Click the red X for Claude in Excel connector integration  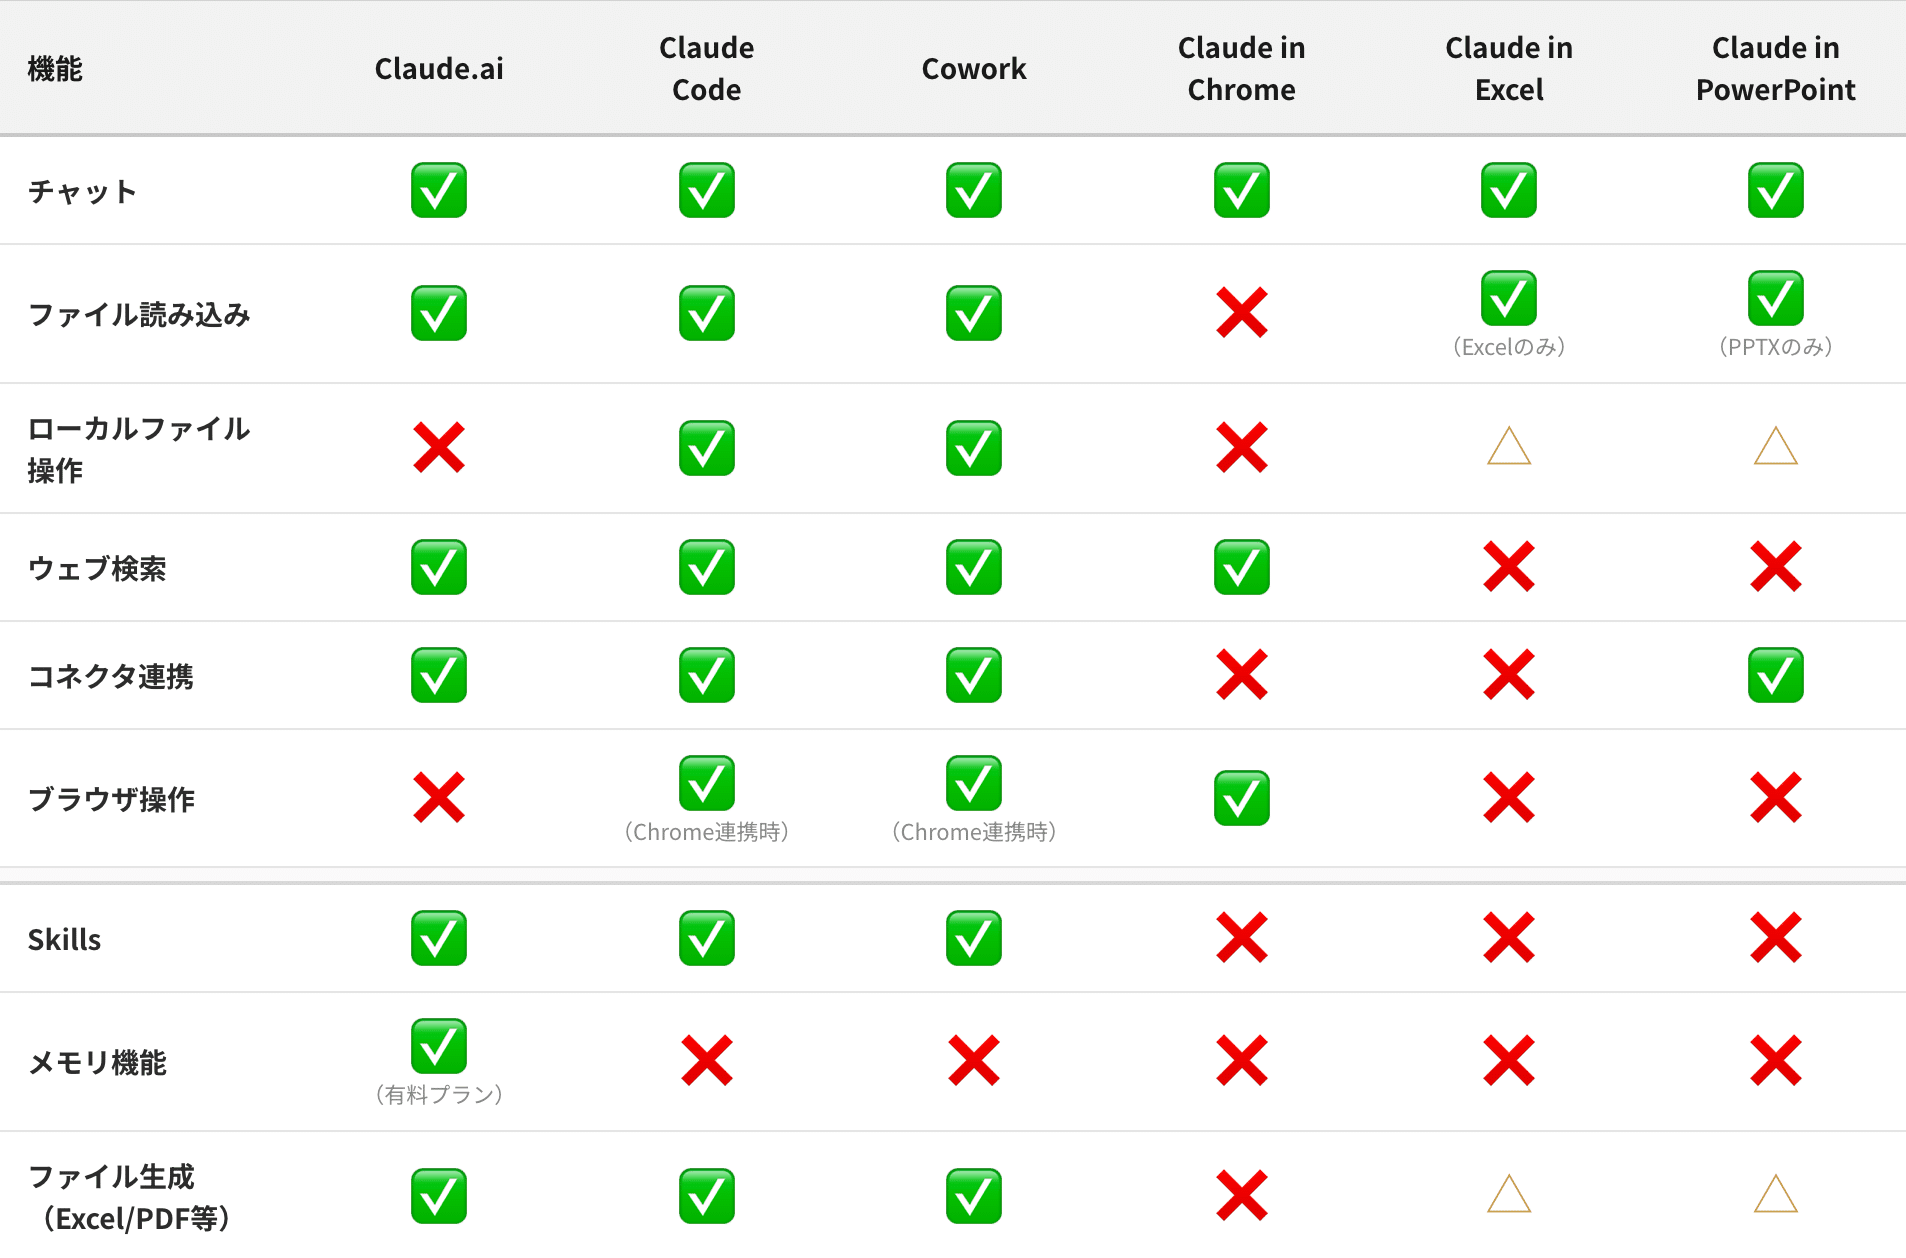point(1509,675)
